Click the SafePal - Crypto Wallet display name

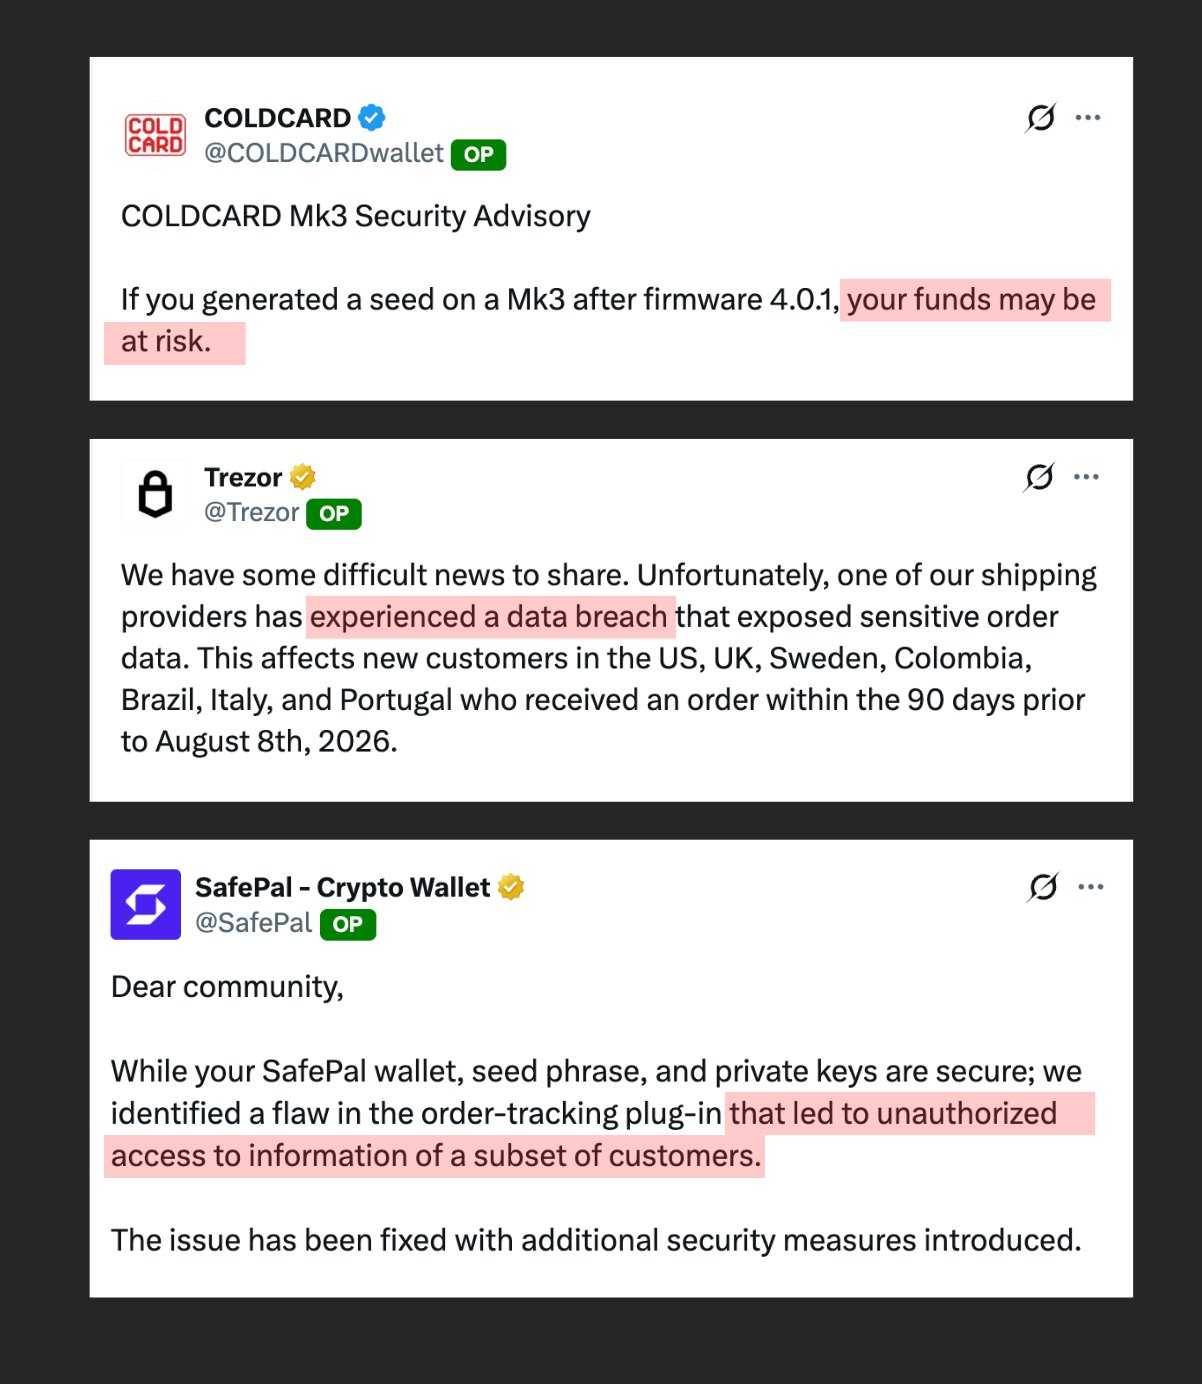(x=342, y=887)
